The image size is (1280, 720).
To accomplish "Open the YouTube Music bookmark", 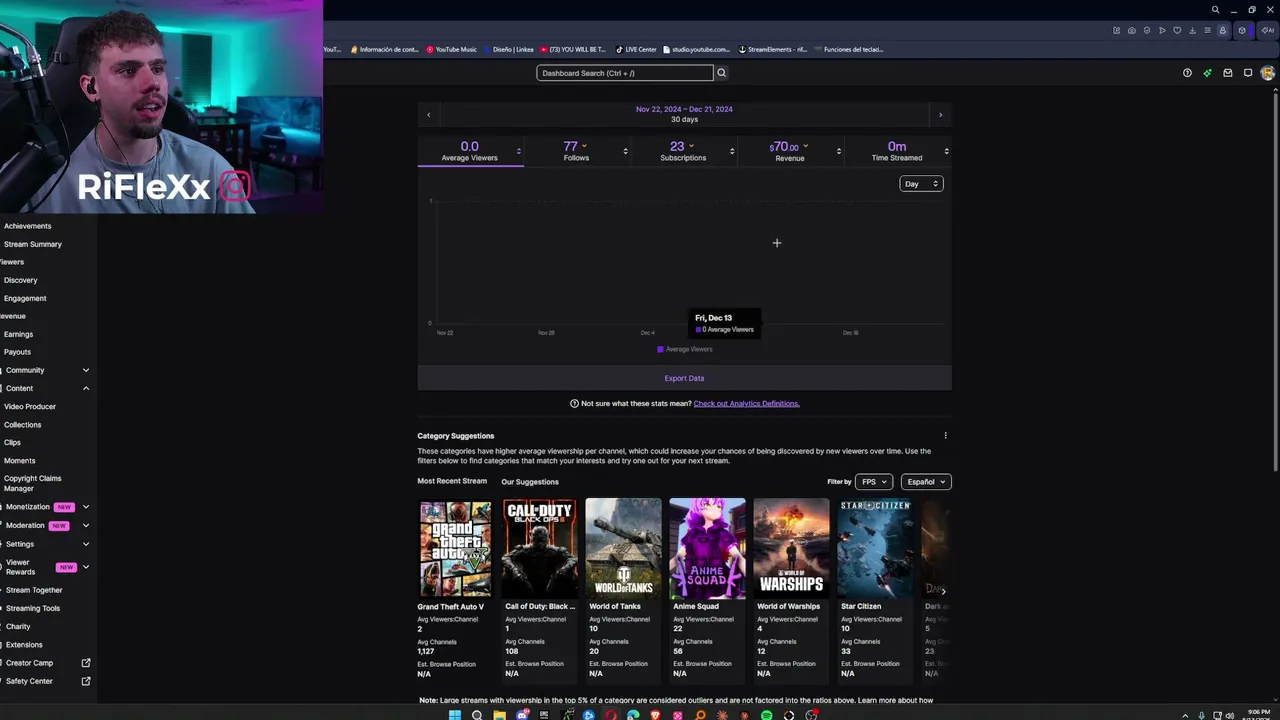I will pyautogui.click(x=452, y=49).
